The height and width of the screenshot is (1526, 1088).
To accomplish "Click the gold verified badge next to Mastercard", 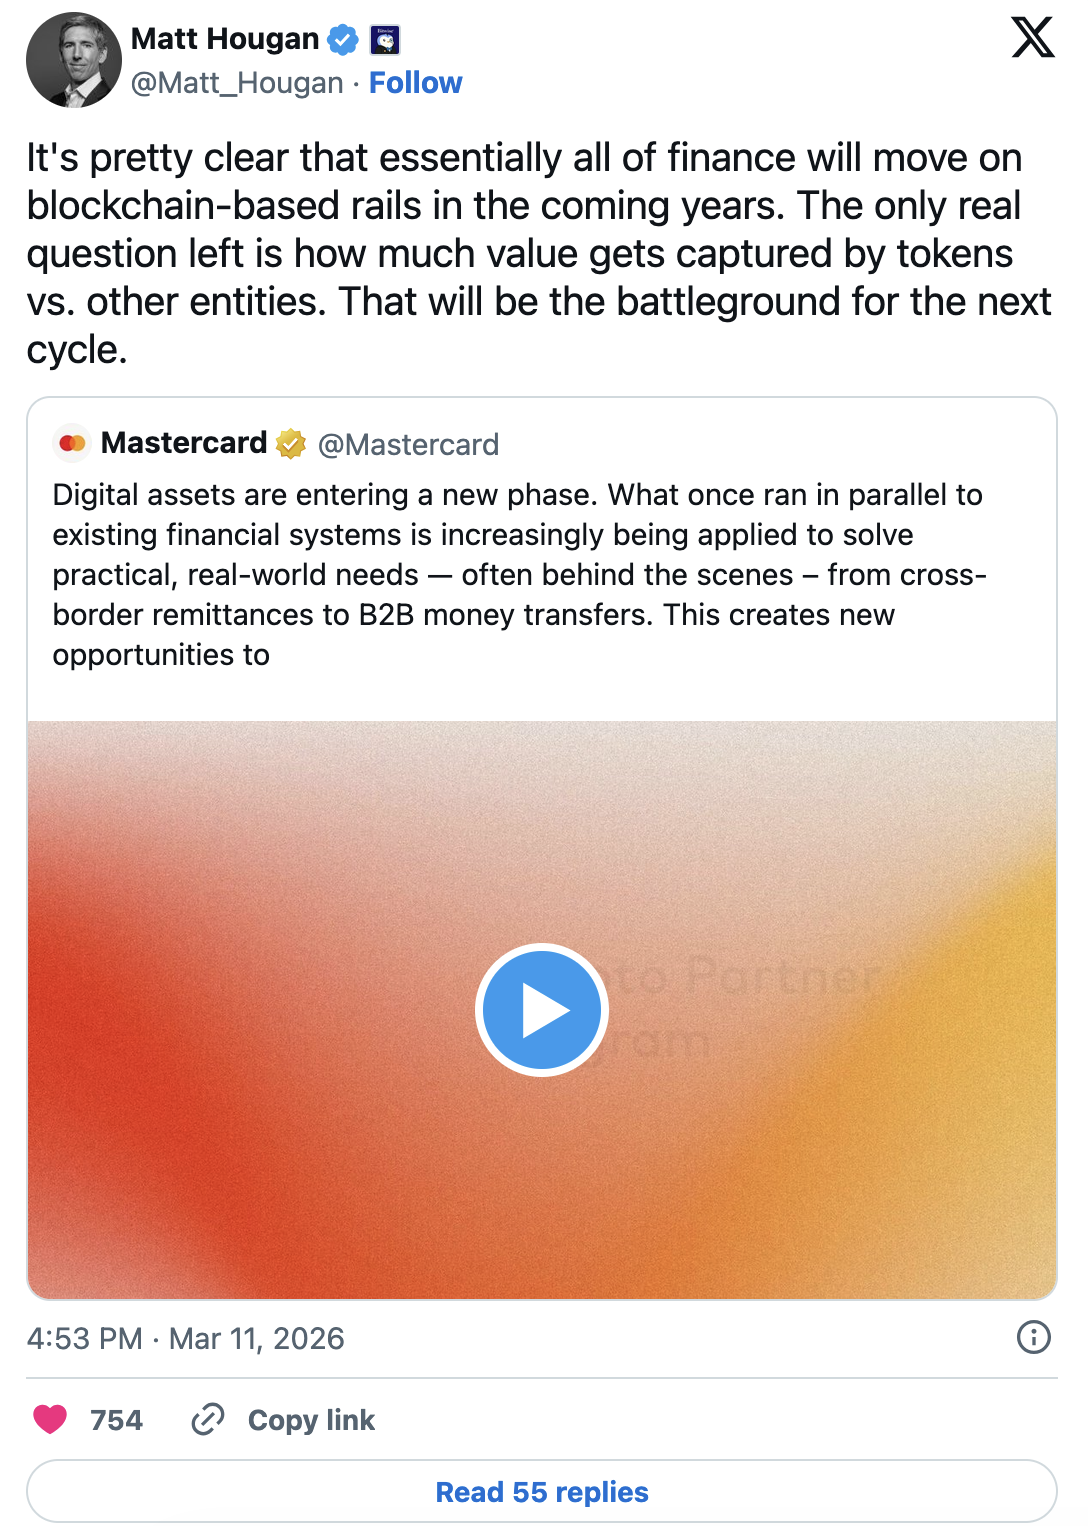I will pos(290,443).
